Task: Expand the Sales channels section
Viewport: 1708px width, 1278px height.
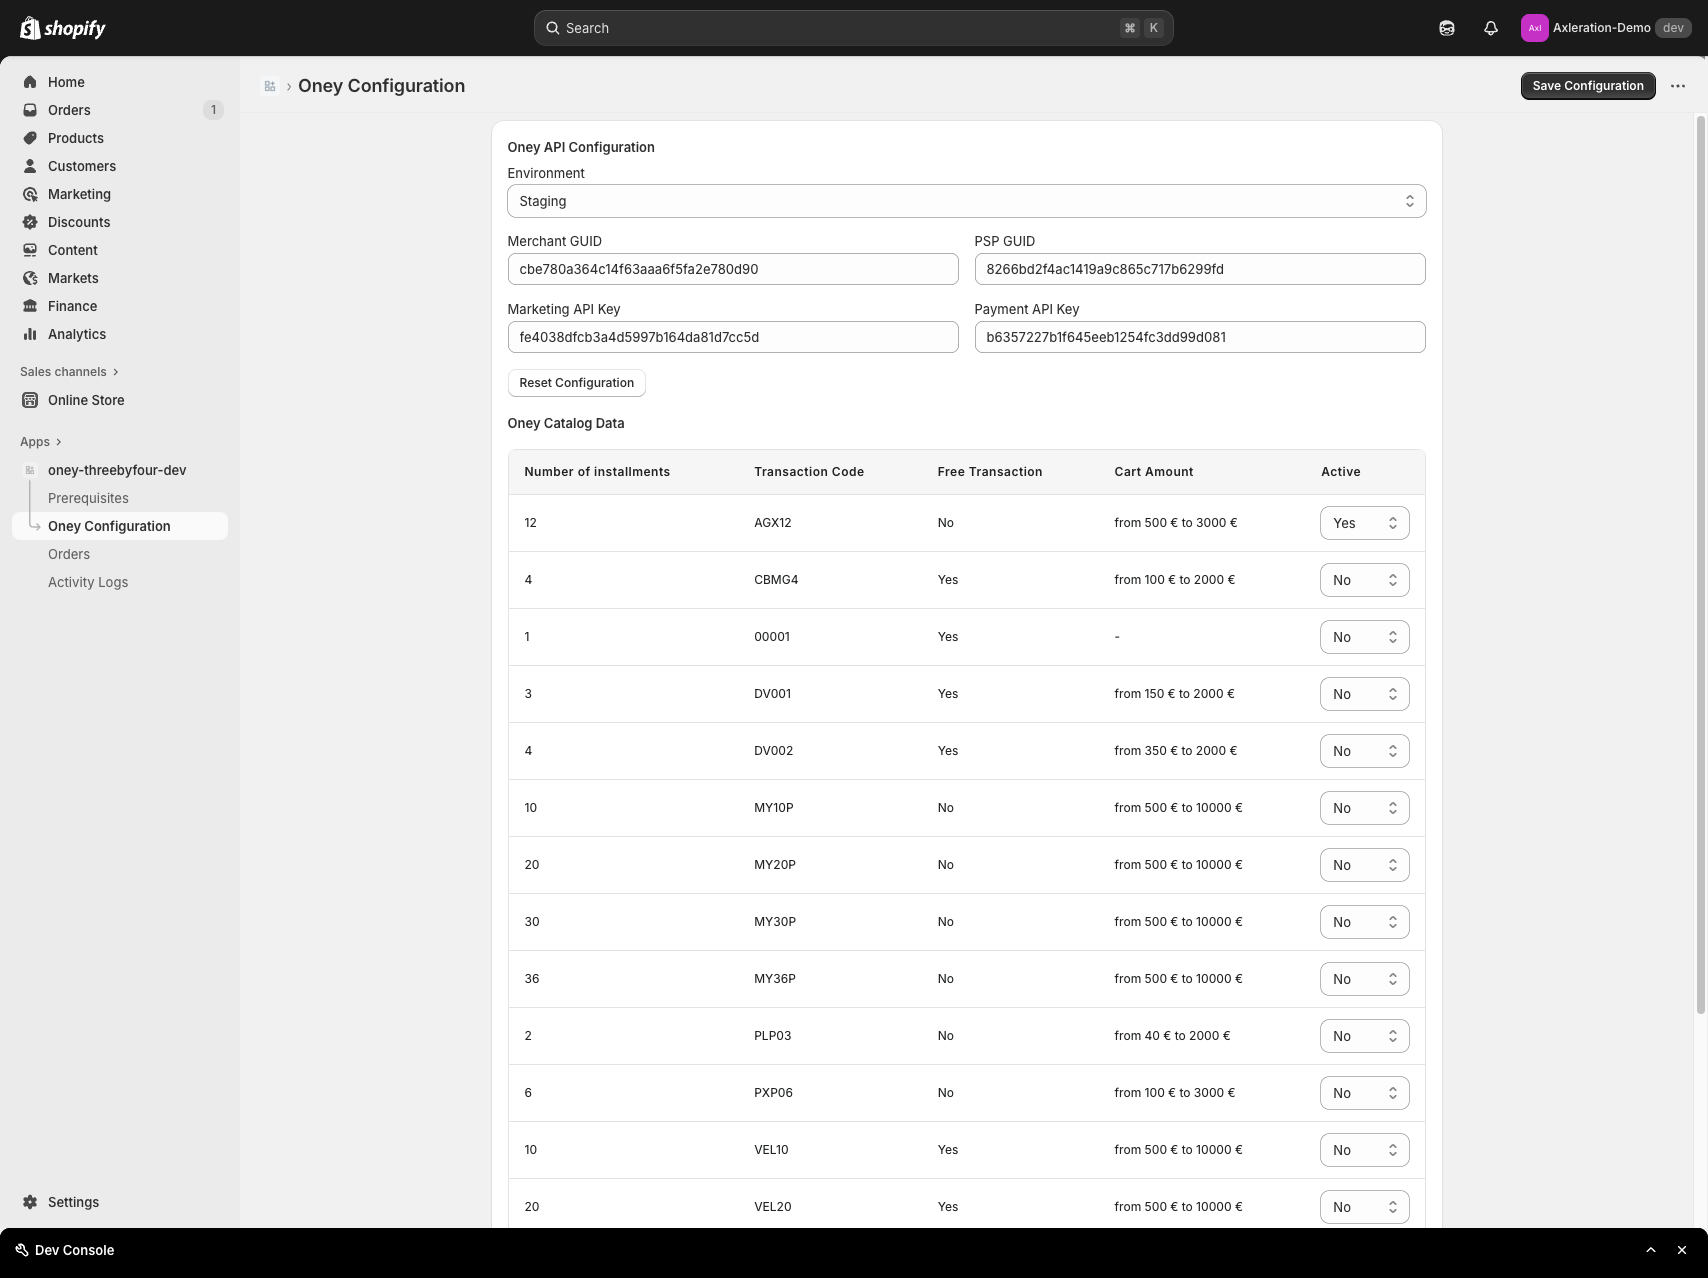Action: (x=68, y=371)
